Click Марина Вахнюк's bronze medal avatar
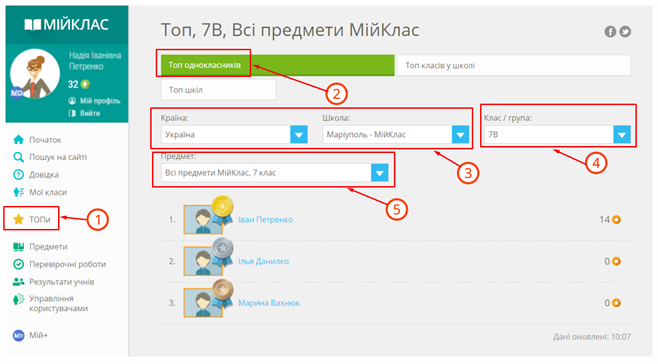The height and width of the screenshot is (364, 658). coord(208,299)
